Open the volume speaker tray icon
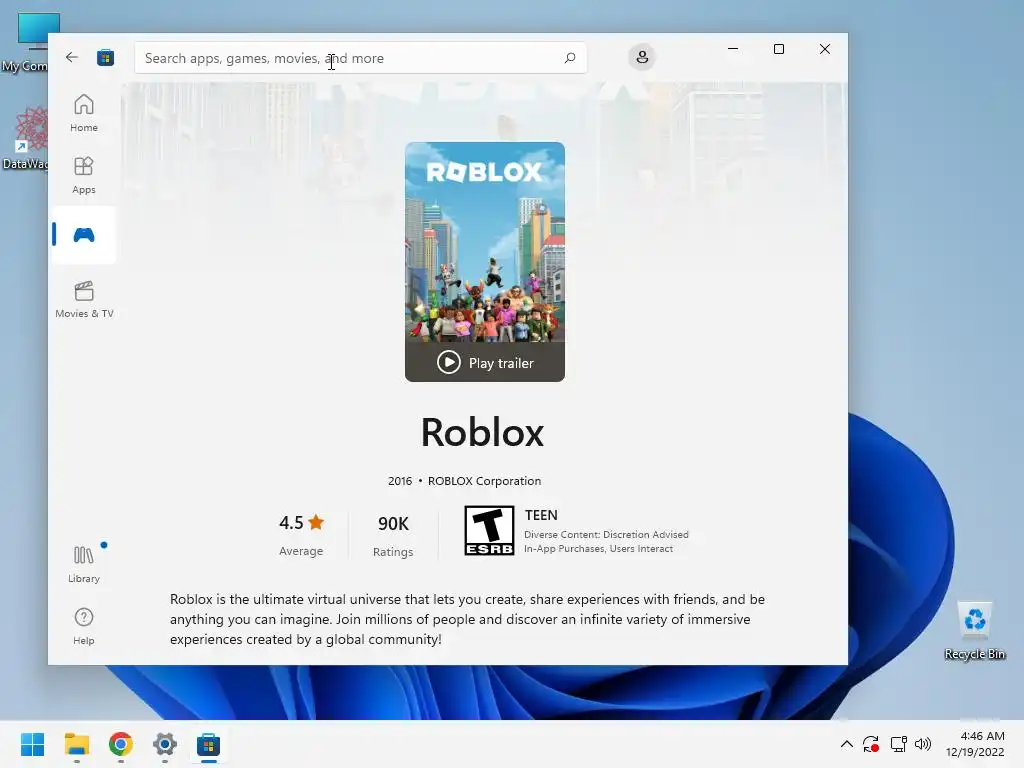1024x768 pixels. pos(923,744)
